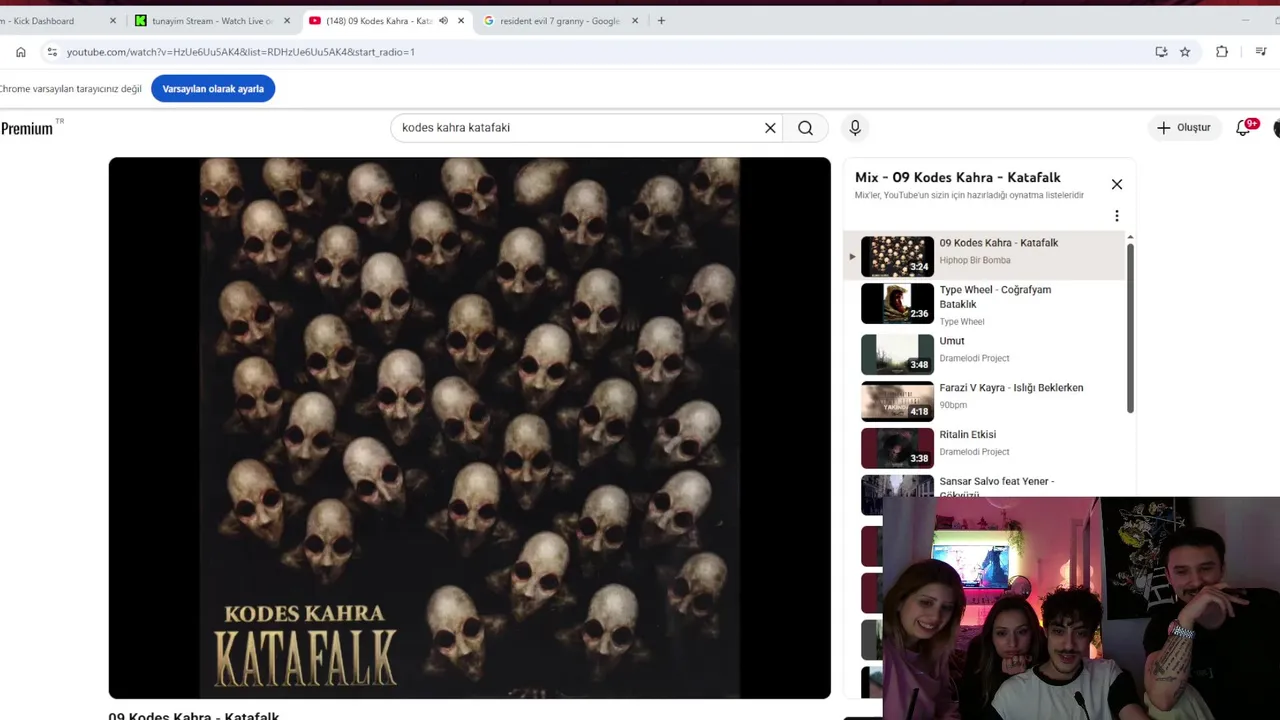Start voice search with microphone
This screenshot has height=720, width=1280.
coord(855,128)
